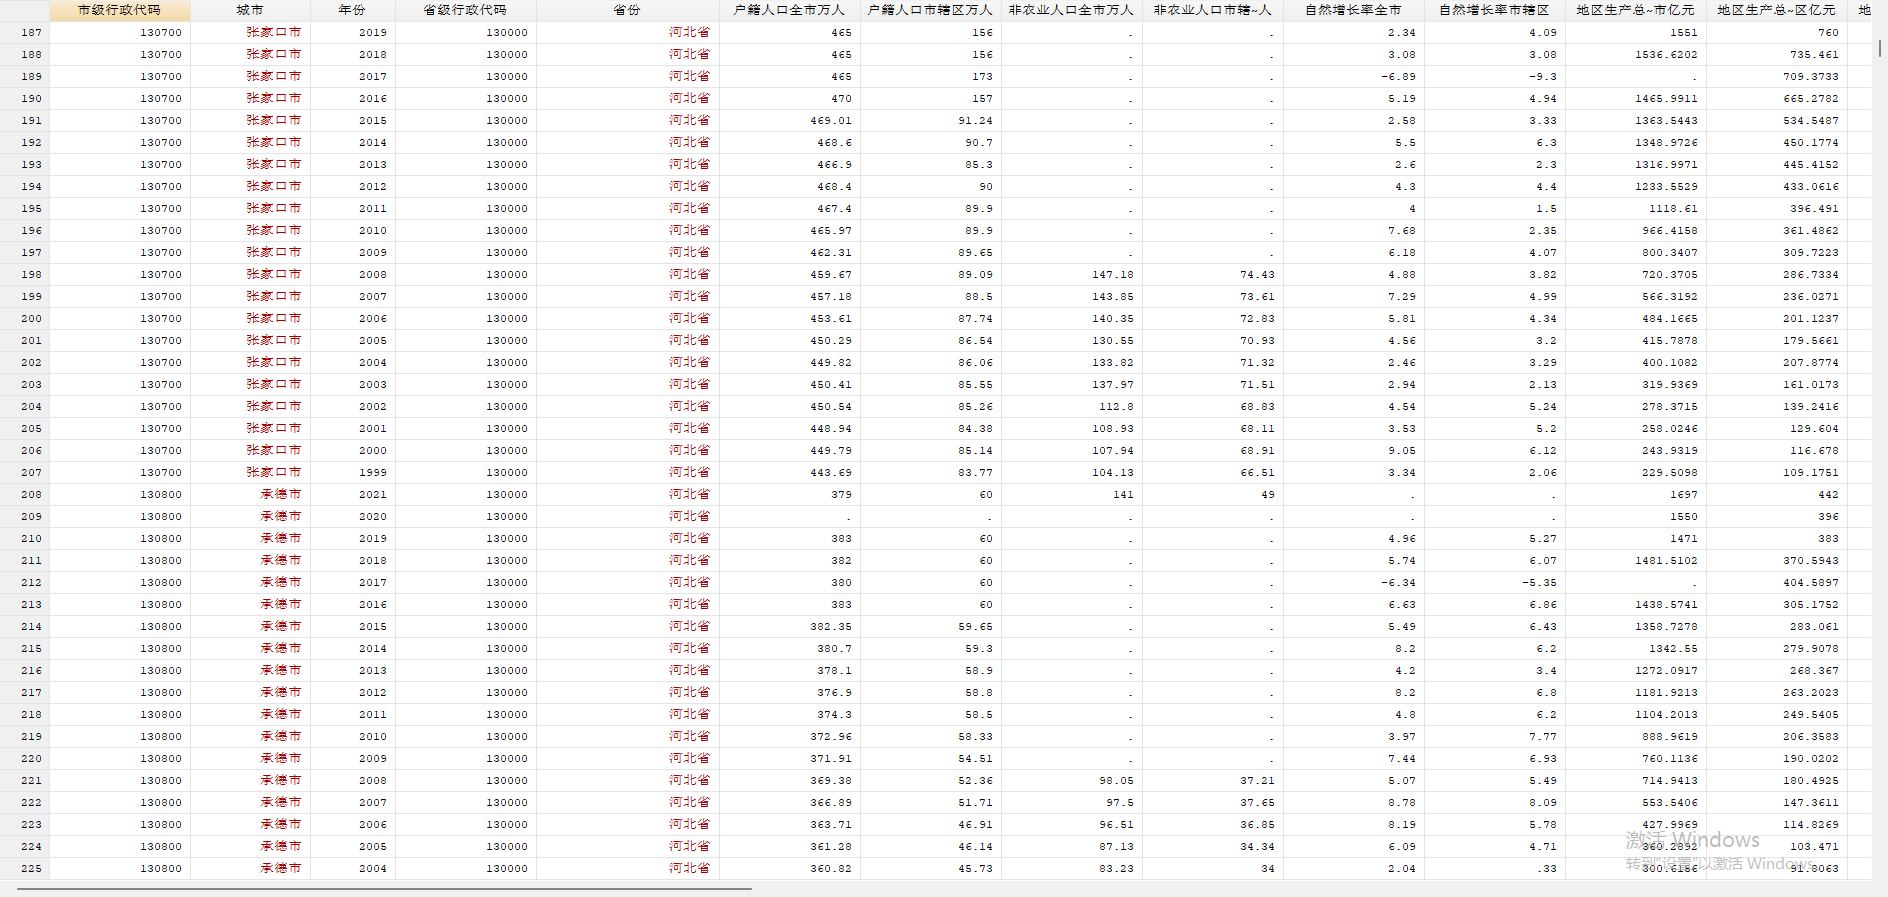Select the cell with value 1342.55

pos(1635,649)
